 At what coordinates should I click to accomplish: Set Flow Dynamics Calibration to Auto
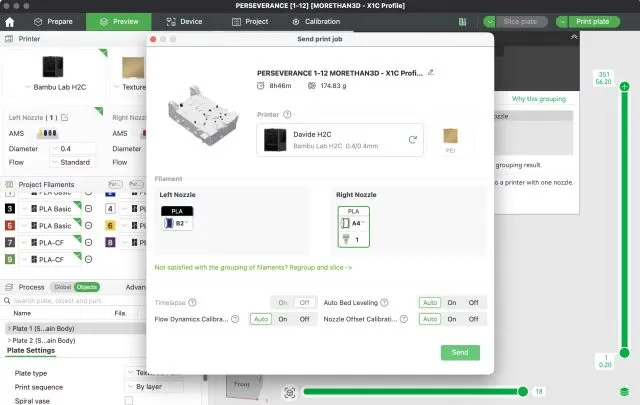259,319
